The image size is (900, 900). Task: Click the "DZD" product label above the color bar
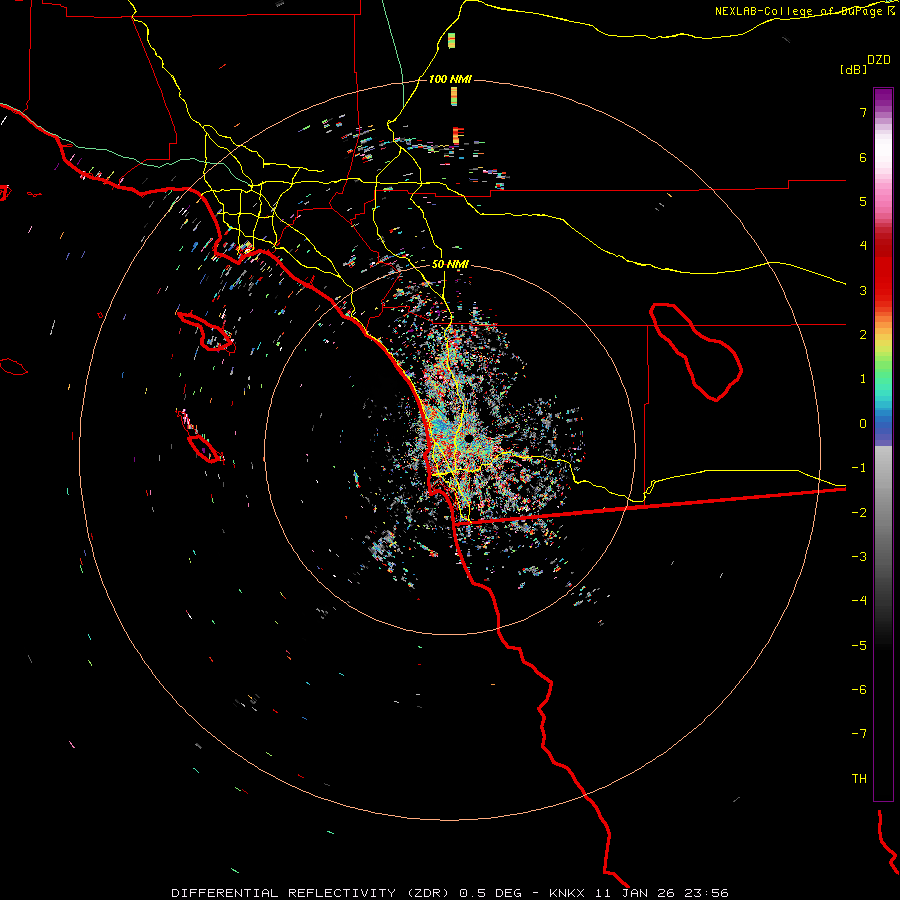(879, 60)
